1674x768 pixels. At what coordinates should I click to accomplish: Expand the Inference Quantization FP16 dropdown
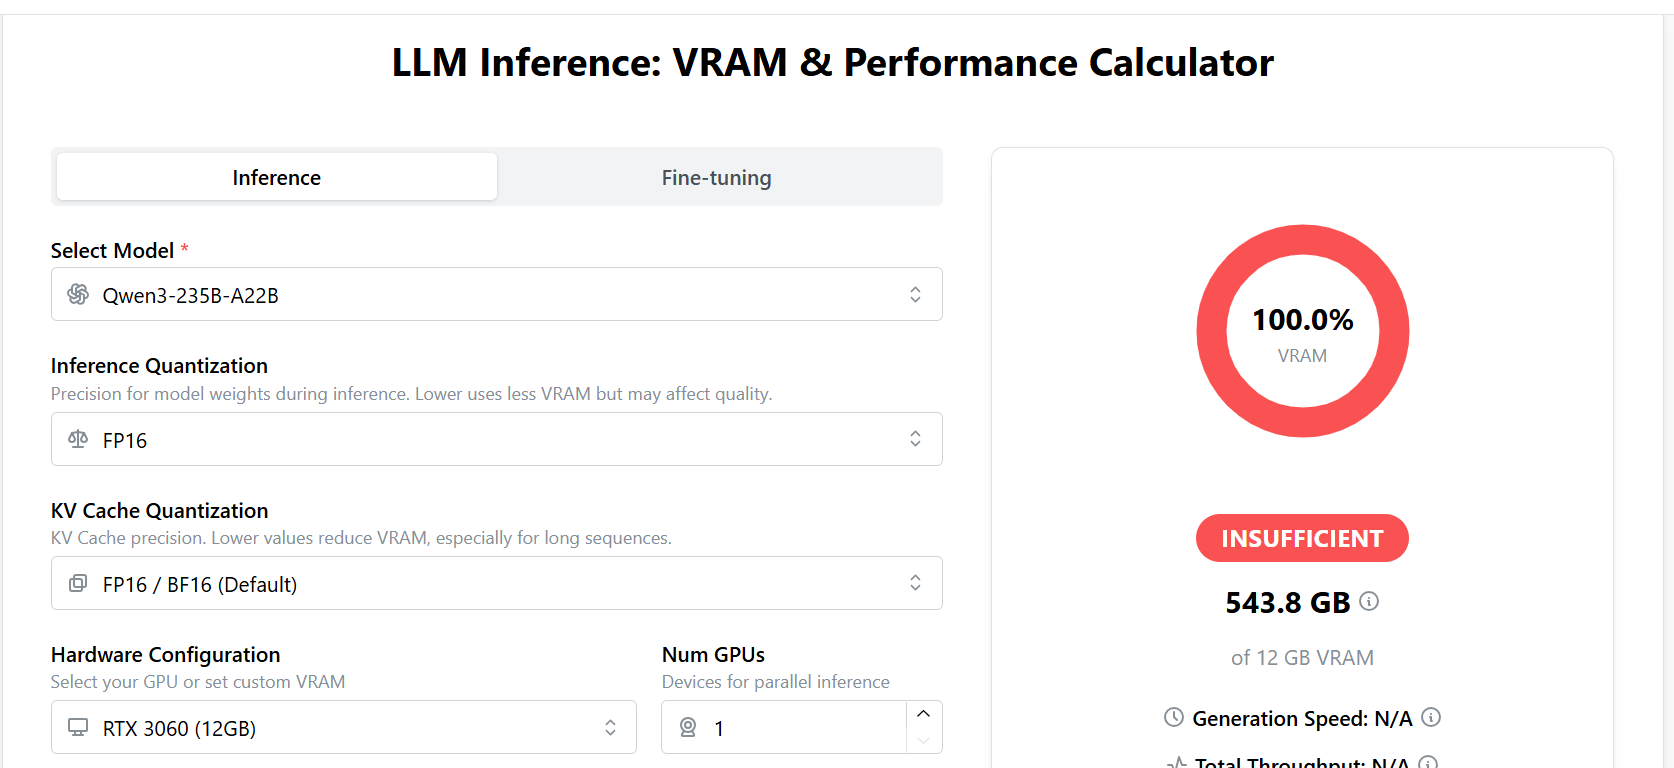[x=497, y=439]
